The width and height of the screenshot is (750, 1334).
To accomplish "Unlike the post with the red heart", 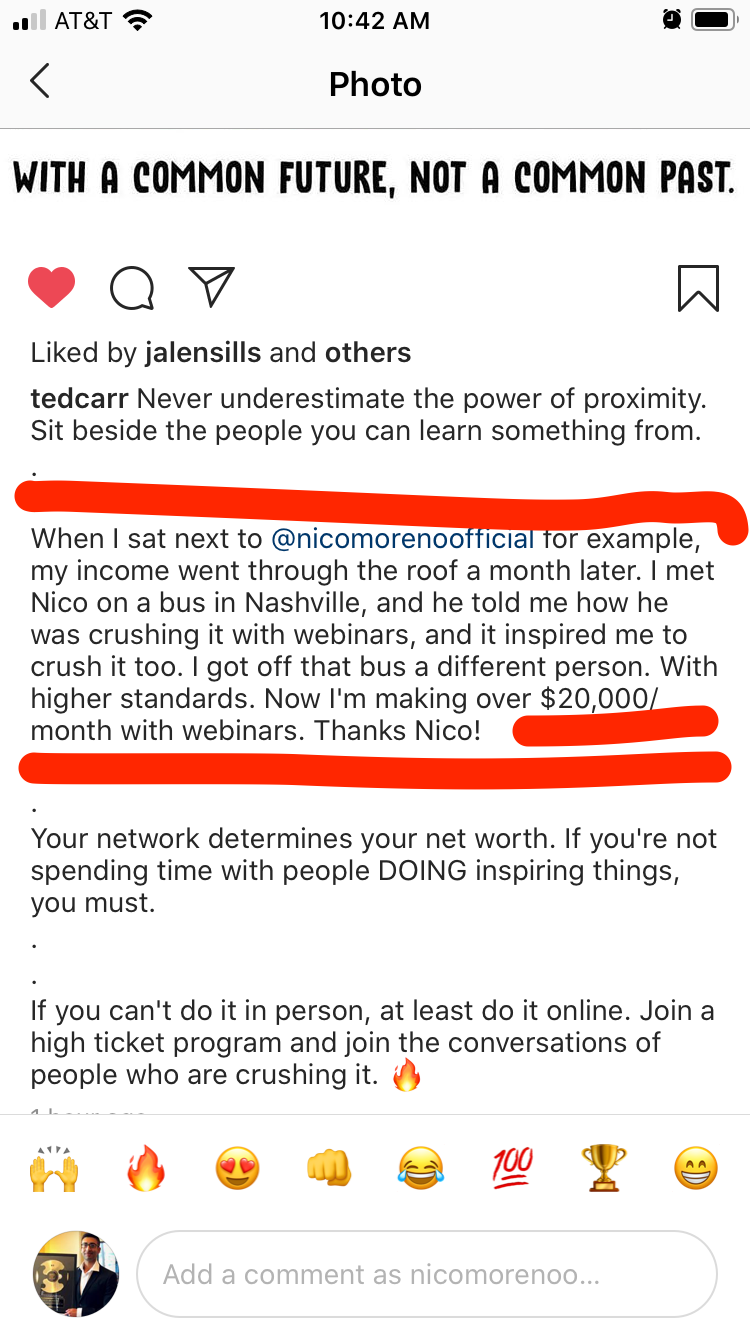I will tap(52, 288).
